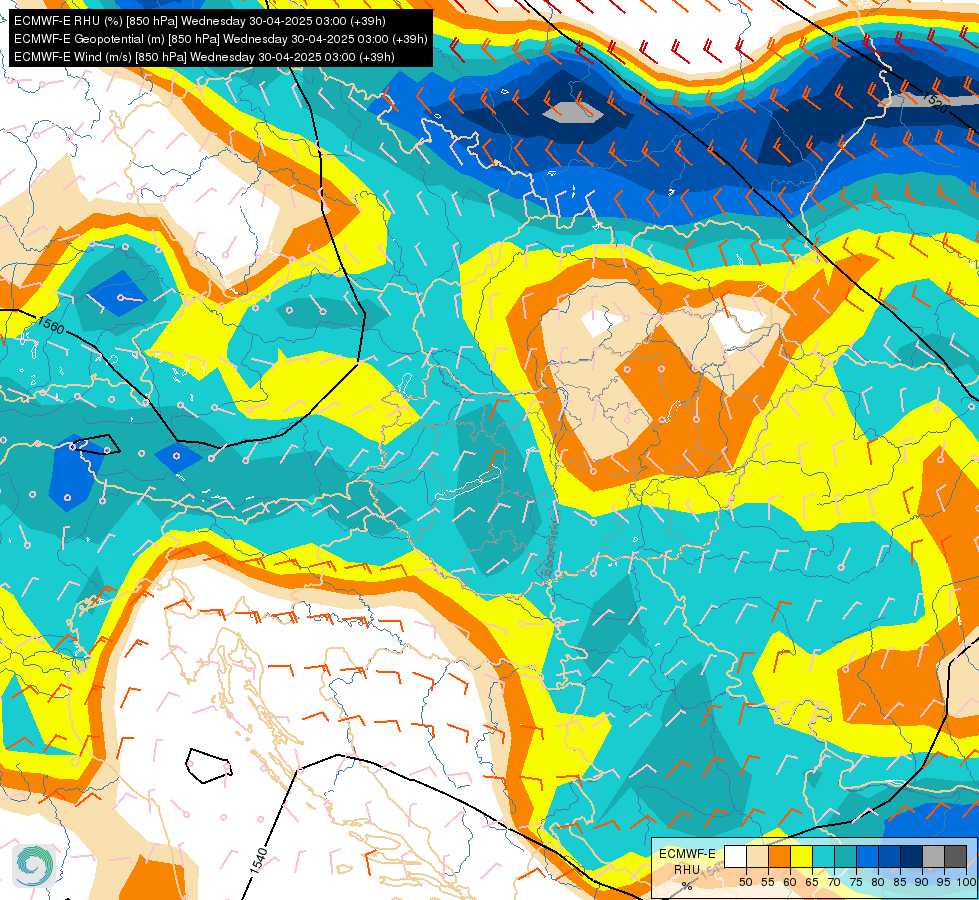Click the legend value 80
979x900 pixels.
click(878, 882)
